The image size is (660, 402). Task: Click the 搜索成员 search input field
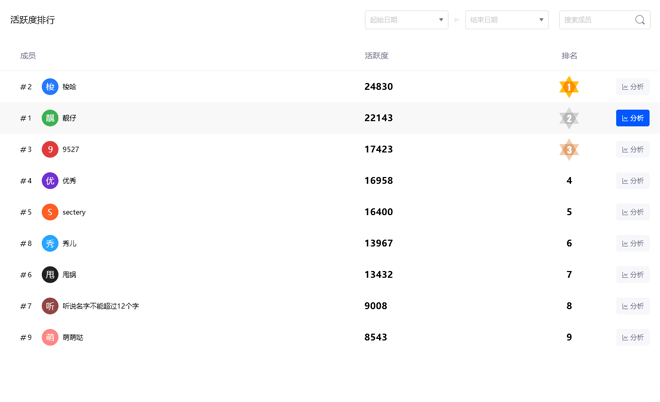click(x=595, y=20)
